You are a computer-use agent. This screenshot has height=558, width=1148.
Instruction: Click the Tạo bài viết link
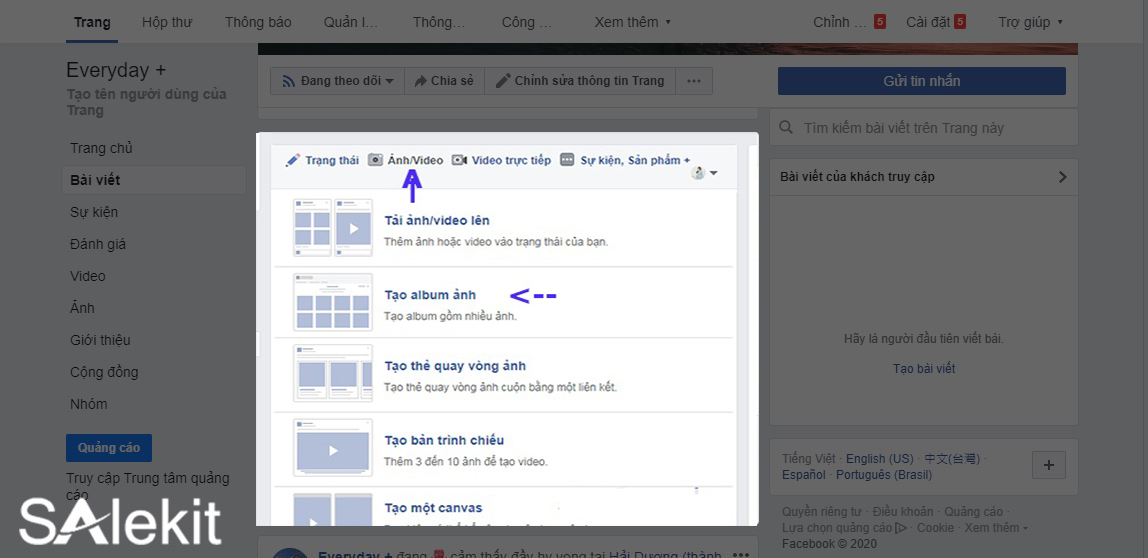tap(924, 368)
